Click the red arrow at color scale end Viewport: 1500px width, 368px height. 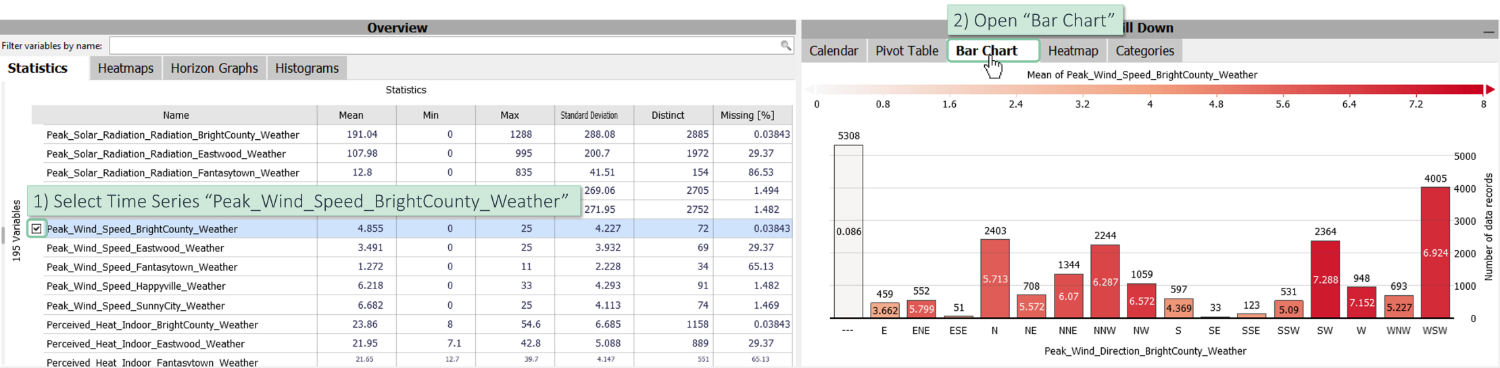click(1490, 90)
